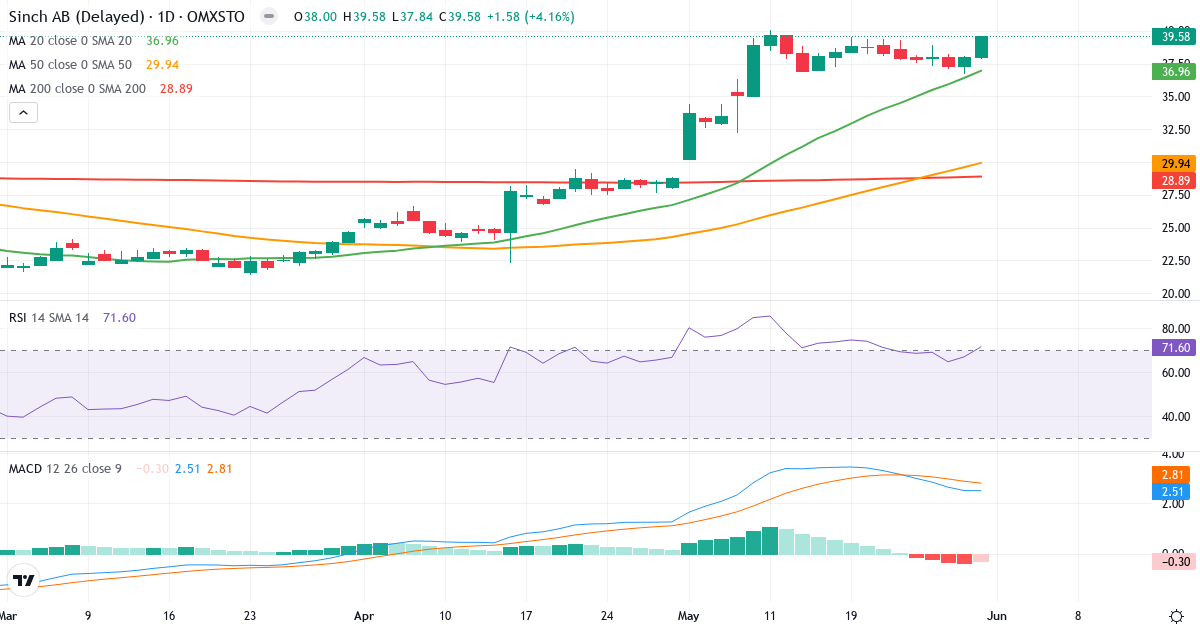Click the orange 29.94 MA 50 price tag
Image resolution: width=1200 pixels, height=630 pixels.
click(1176, 163)
